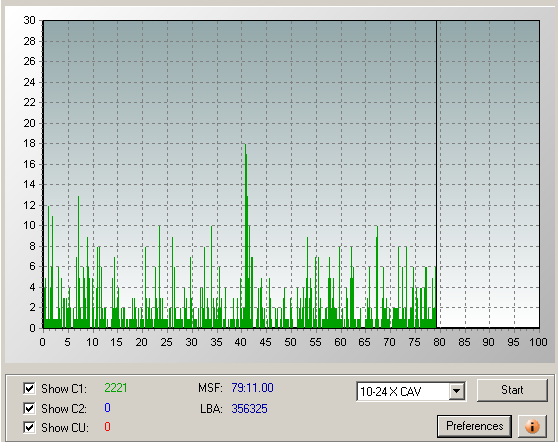Toggle the Show C2 checkbox
The image size is (558, 442).
pyautogui.click(x=29, y=408)
